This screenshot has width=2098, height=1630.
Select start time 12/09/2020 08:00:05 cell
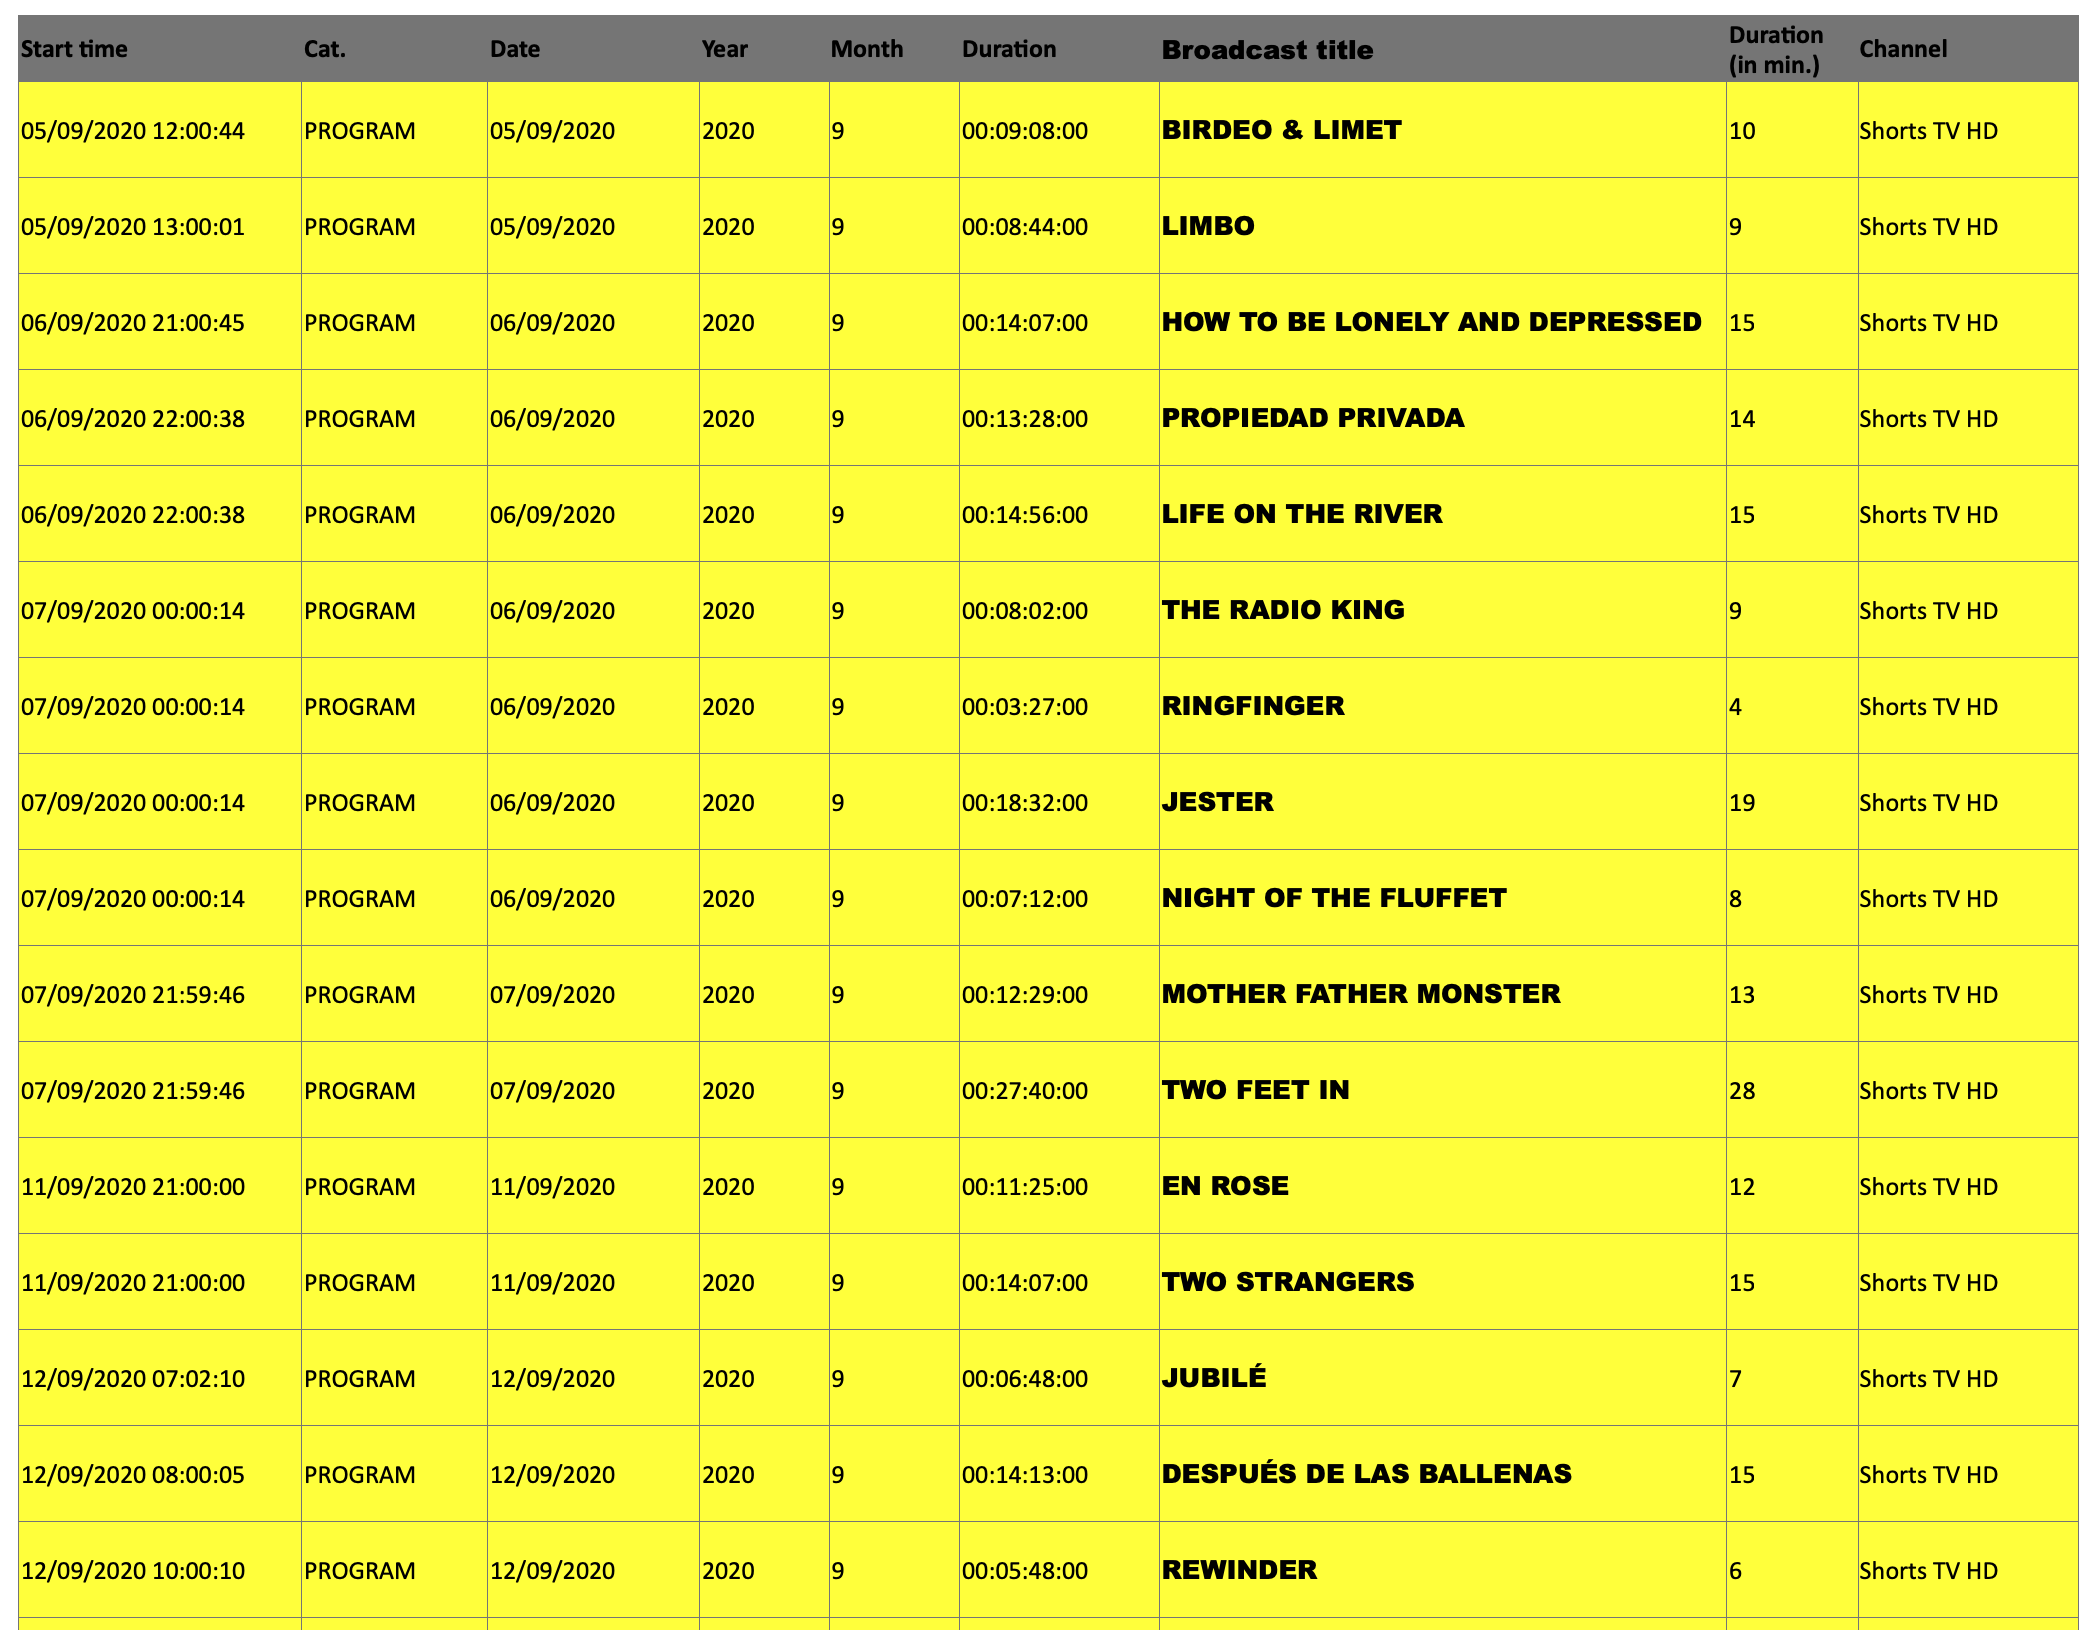pyautogui.click(x=133, y=1475)
